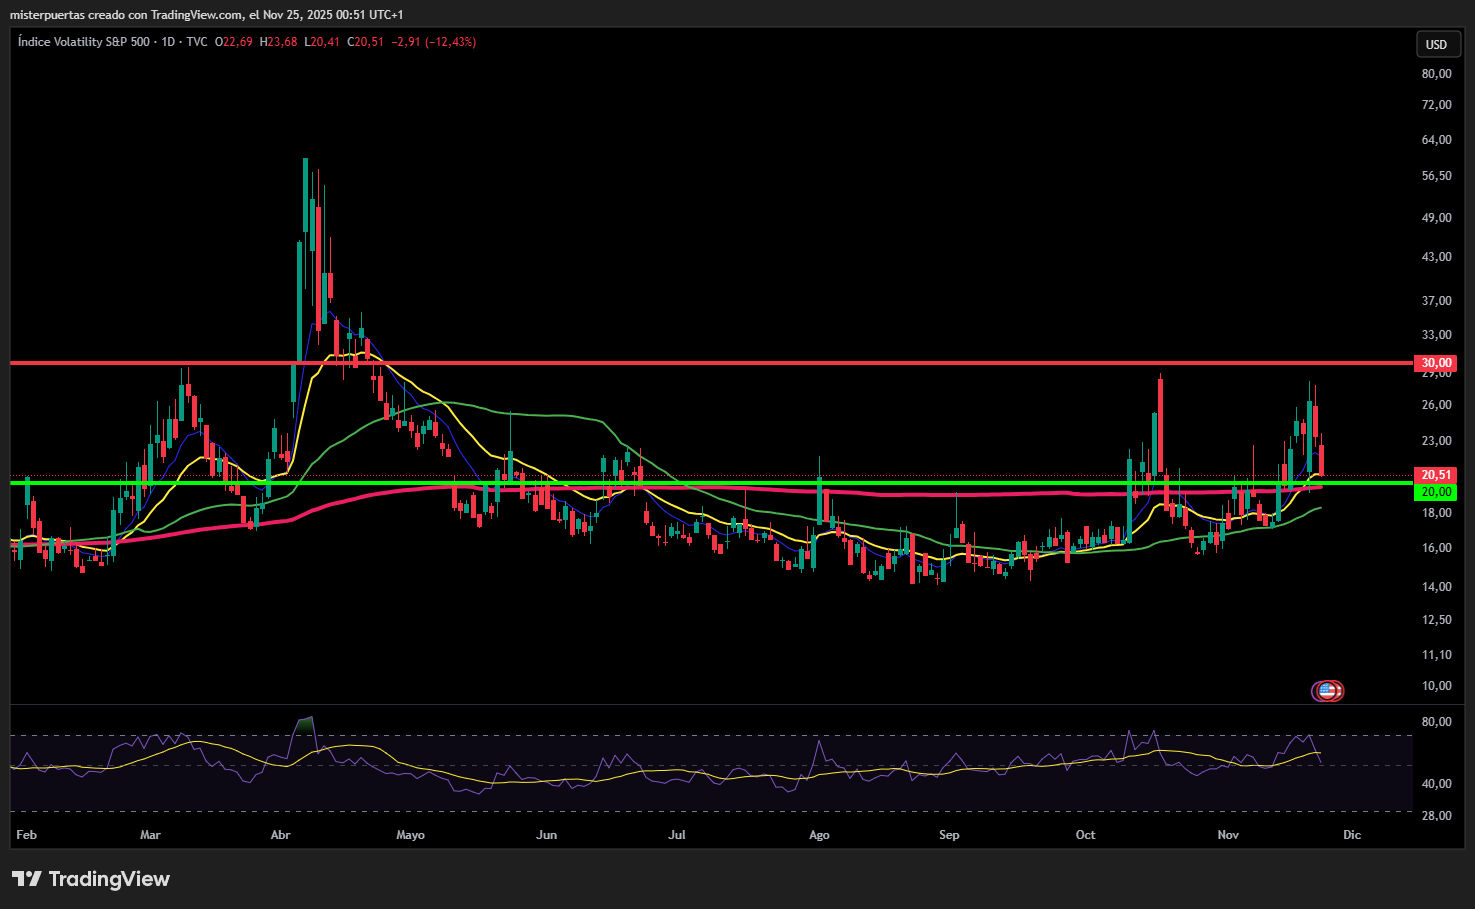Click the Dic label on the time axis
Viewport: 1475px width, 909px height.
pyautogui.click(x=1352, y=835)
